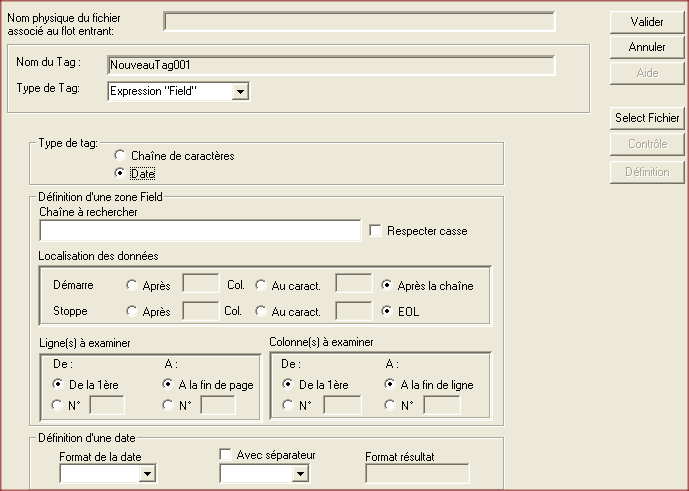Select N° radio under Ligne(s) De column
The height and width of the screenshot is (491, 689).
[x=58, y=405]
